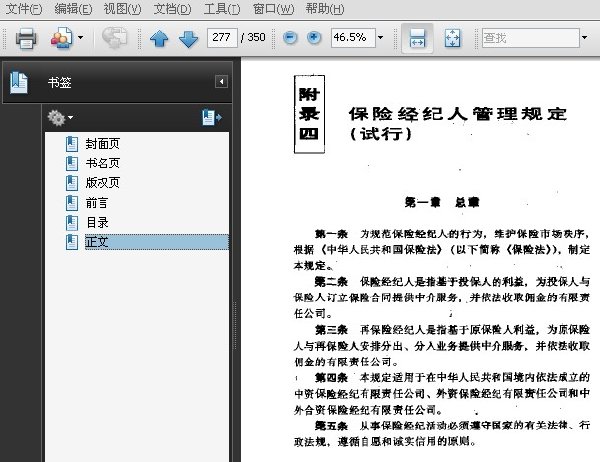600x462 pixels.
Task: Expand the find box options arrow
Action: click(x=584, y=38)
